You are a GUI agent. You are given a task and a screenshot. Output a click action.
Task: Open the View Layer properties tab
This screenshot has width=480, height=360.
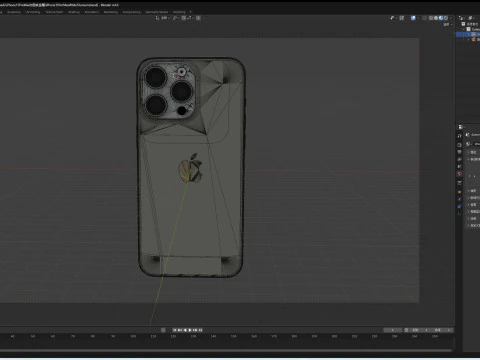tap(459, 159)
